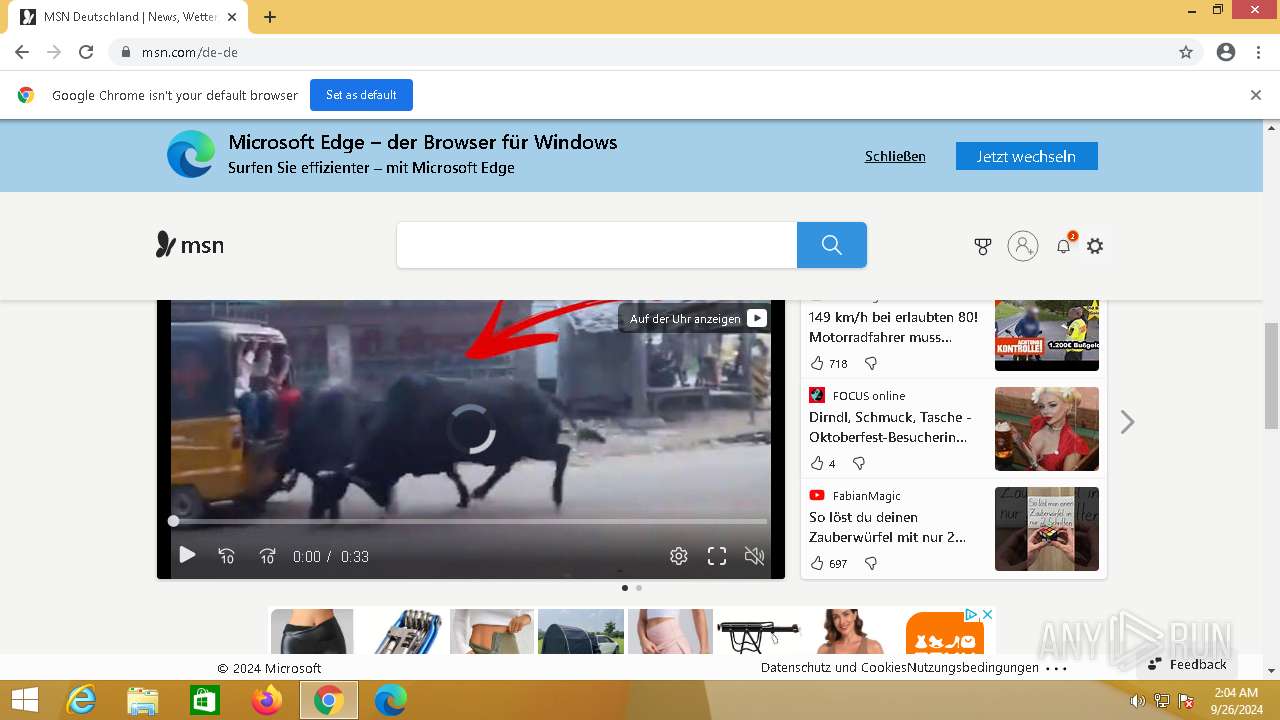Close the ad with the X

pos(987,614)
